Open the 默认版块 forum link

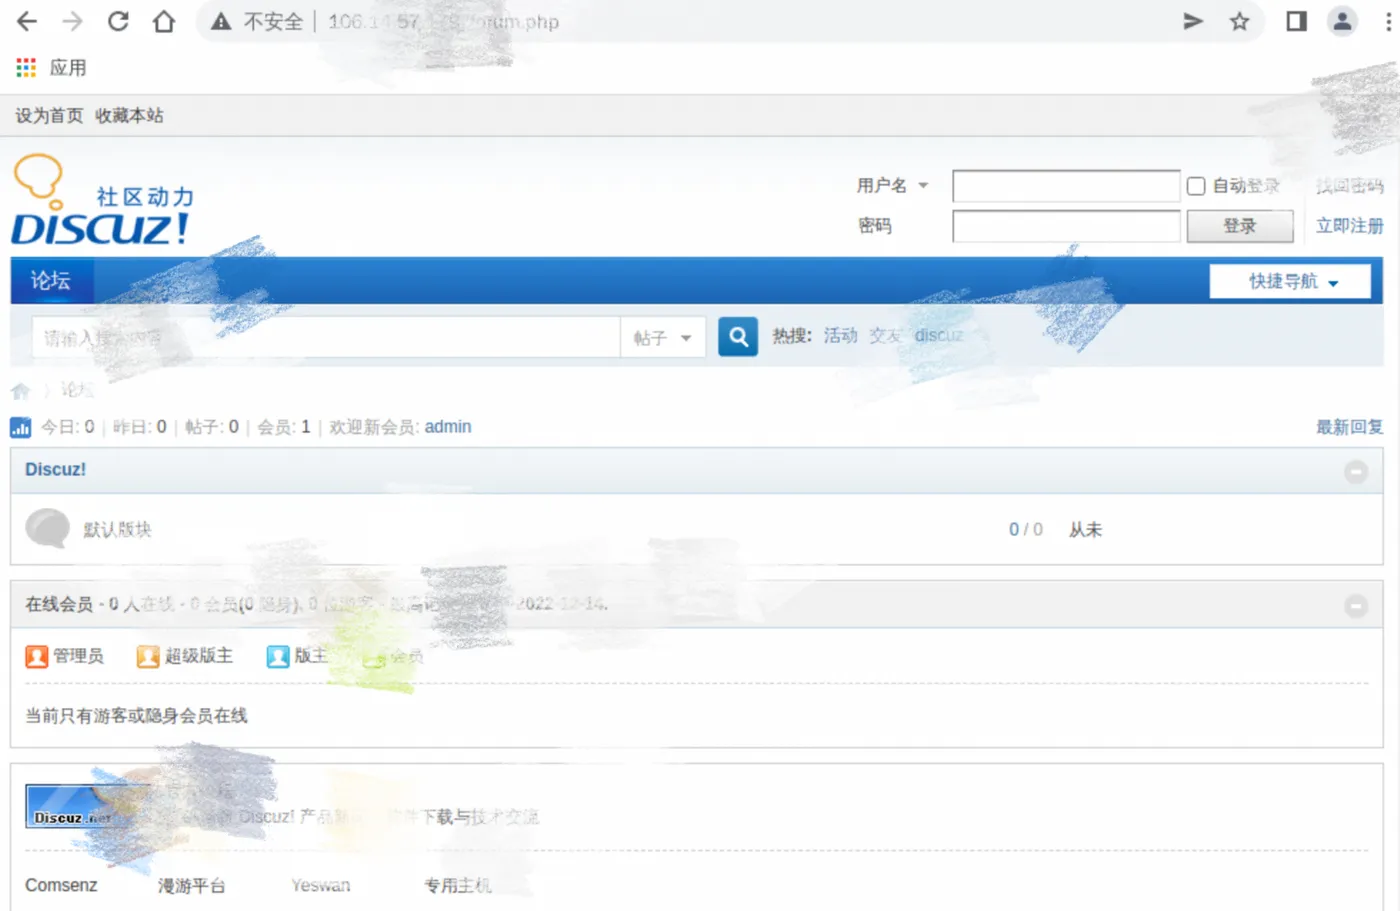pyautogui.click(x=117, y=529)
